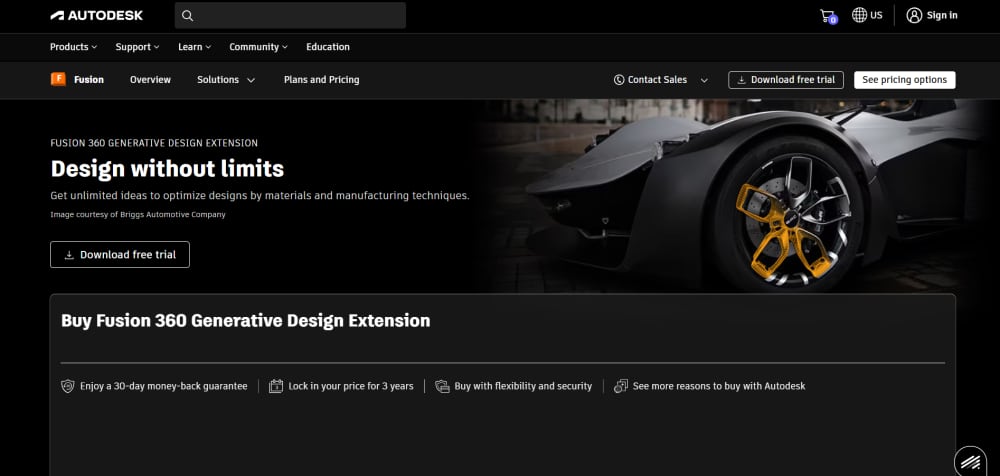This screenshot has width=1000, height=476.
Task: Select the US region label
Action: [x=876, y=15]
